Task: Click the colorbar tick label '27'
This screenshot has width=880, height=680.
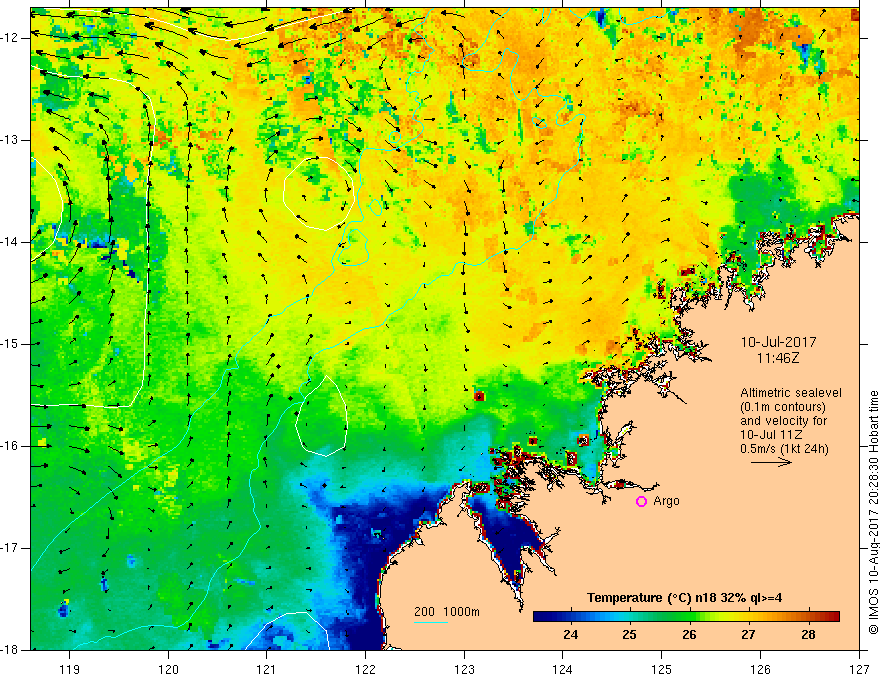Action: point(748,635)
